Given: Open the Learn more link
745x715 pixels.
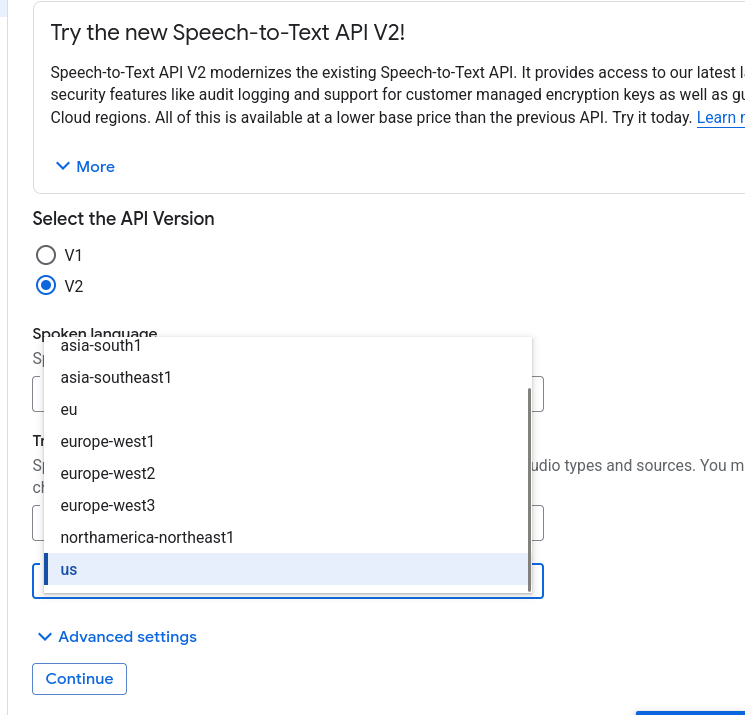Looking at the screenshot, I should point(720,118).
